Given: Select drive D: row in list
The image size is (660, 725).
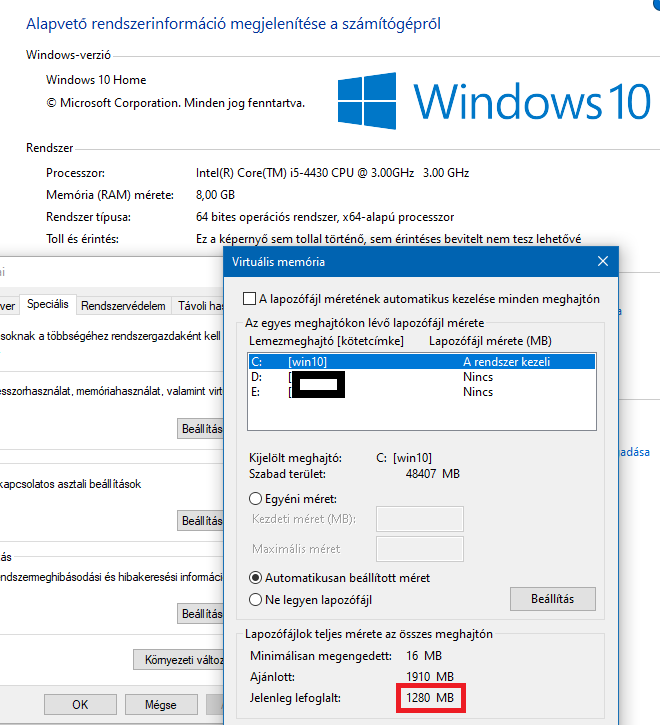Looking at the screenshot, I should click(x=422, y=377).
